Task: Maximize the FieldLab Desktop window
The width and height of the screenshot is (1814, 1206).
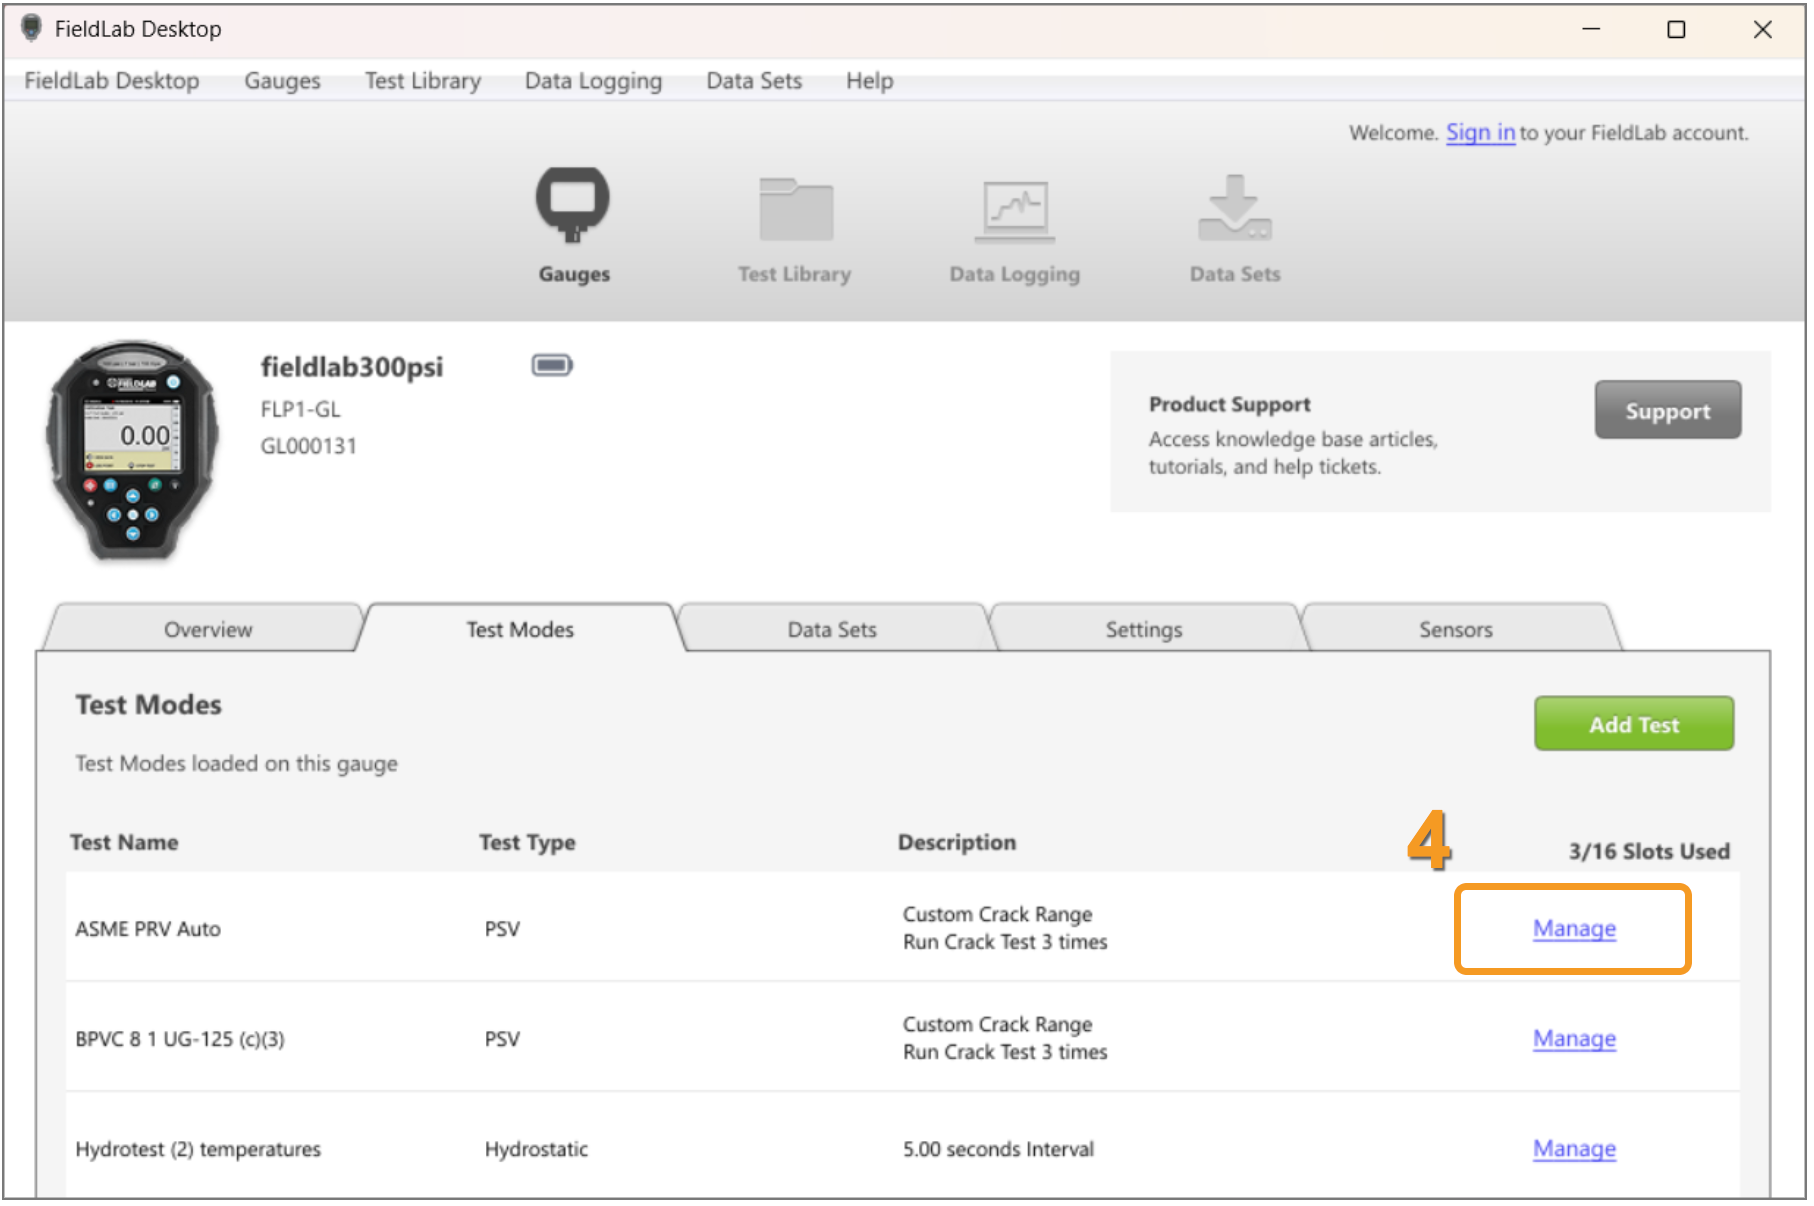Action: click(x=1676, y=29)
